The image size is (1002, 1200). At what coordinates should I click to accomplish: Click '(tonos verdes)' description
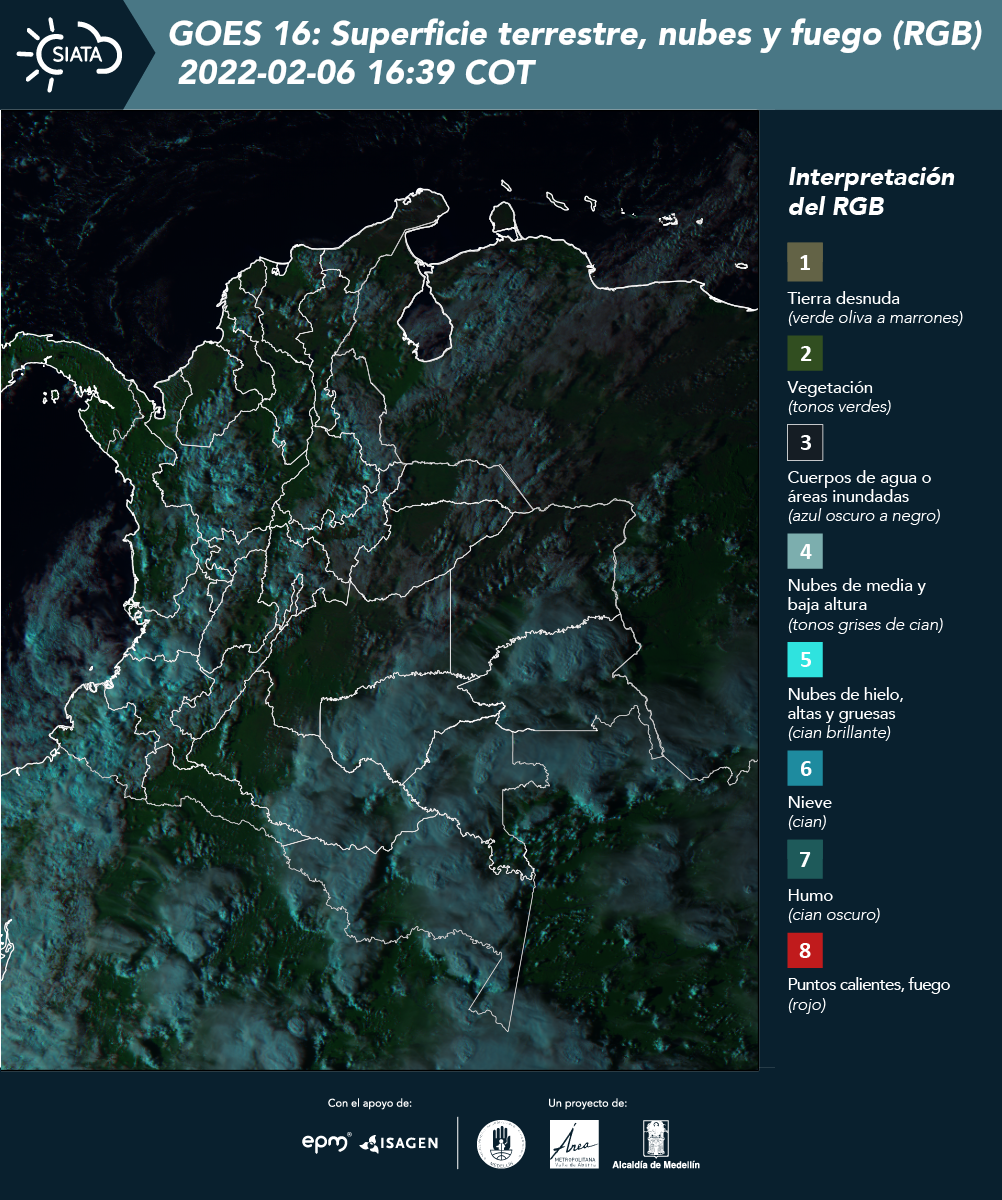click(839, 407)
